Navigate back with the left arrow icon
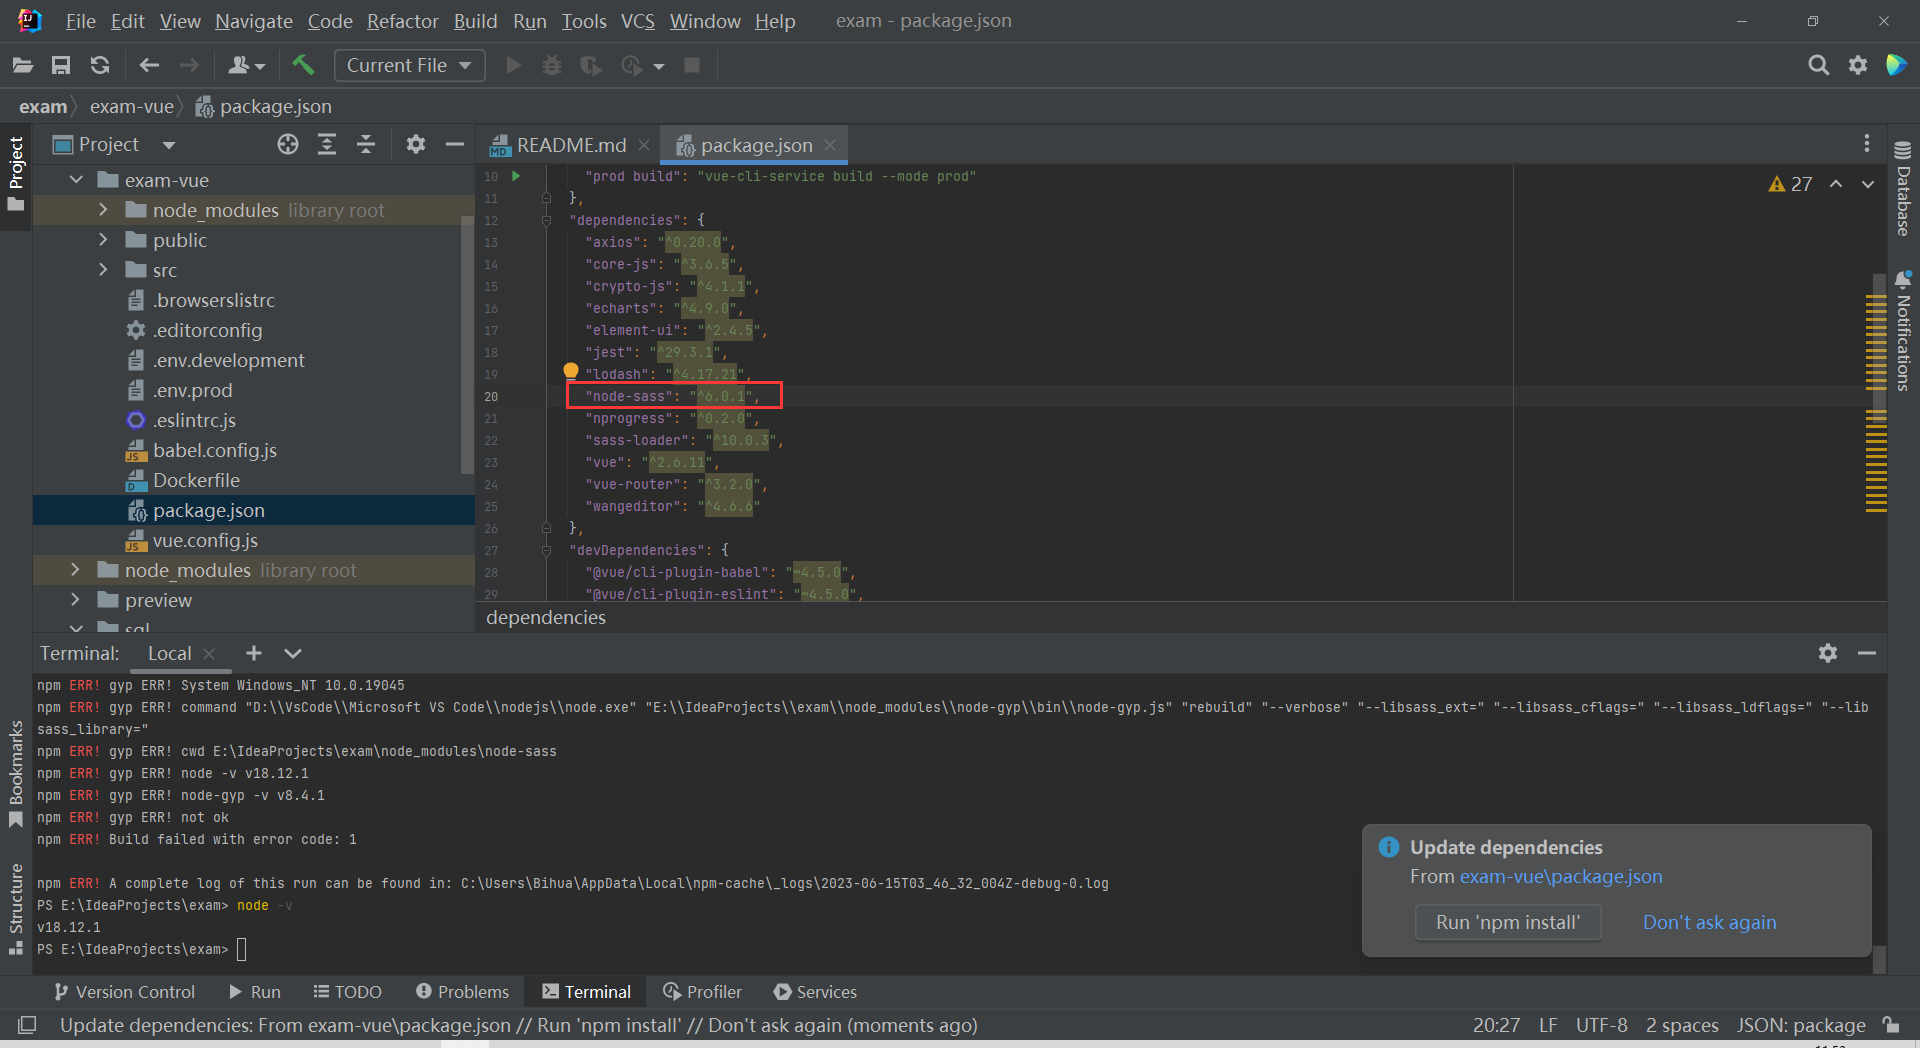This screenshot has height=1048, width=1920. (149, 65)
